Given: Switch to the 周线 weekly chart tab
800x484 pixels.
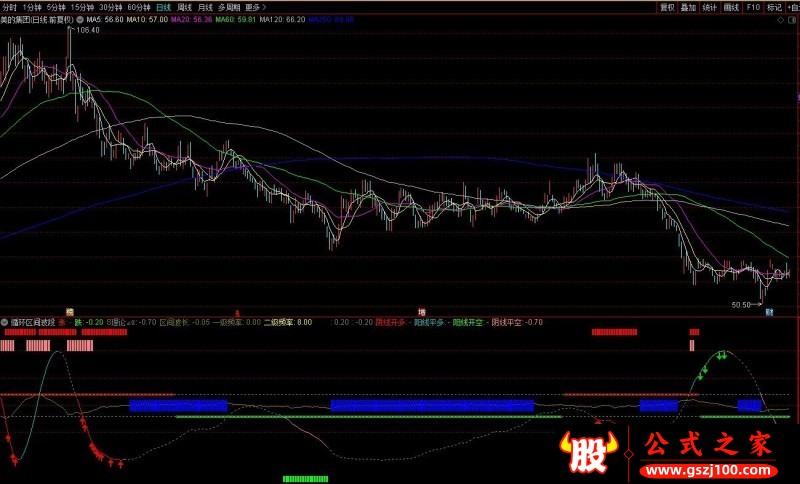Looking at the screenshot, I should (x=184, y=7).
